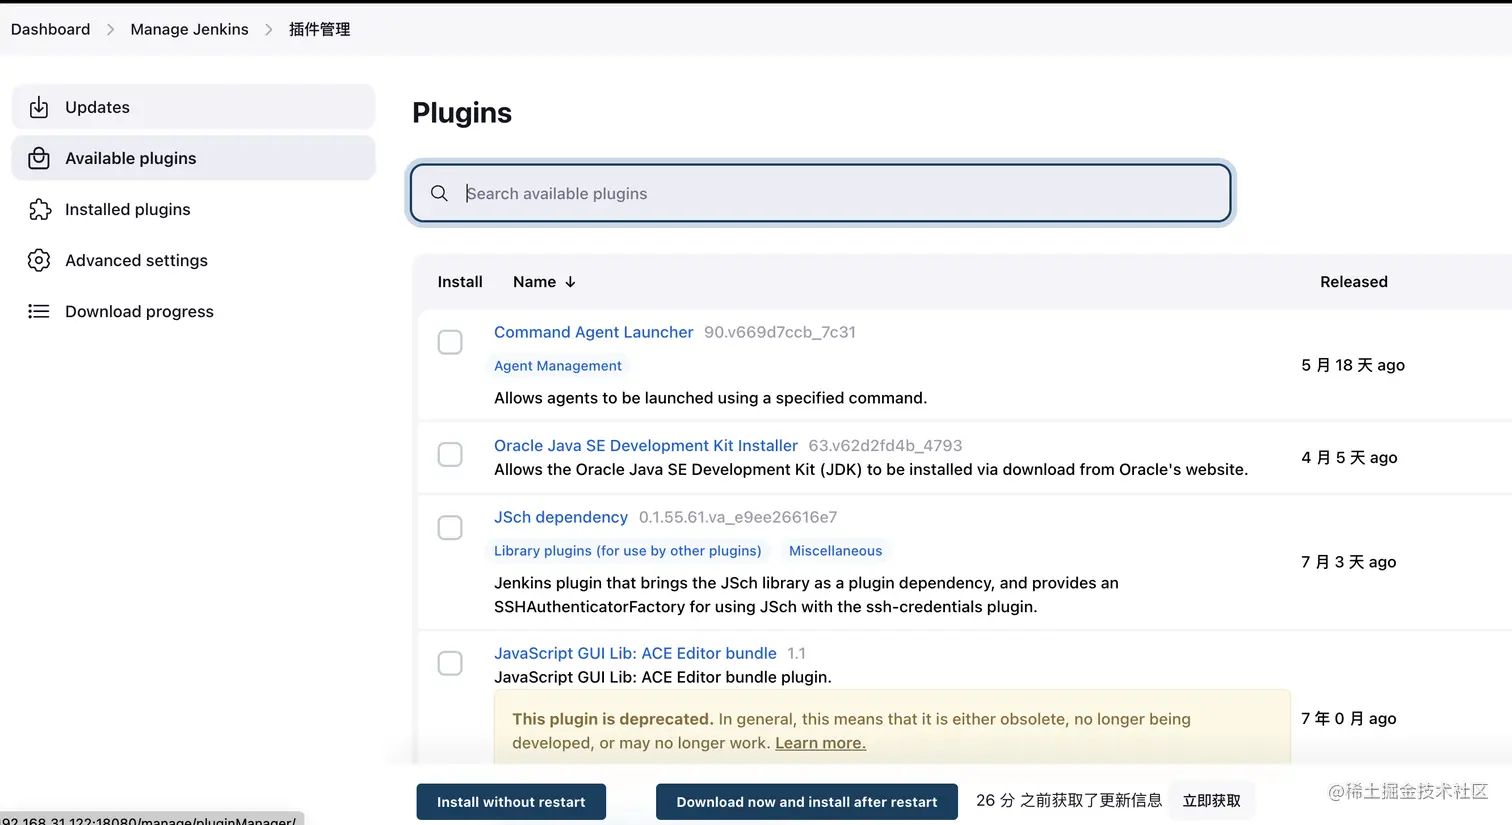1512x825 pixels.
Task: Open Advanced settings section
Action: click(x=193, y=260)
